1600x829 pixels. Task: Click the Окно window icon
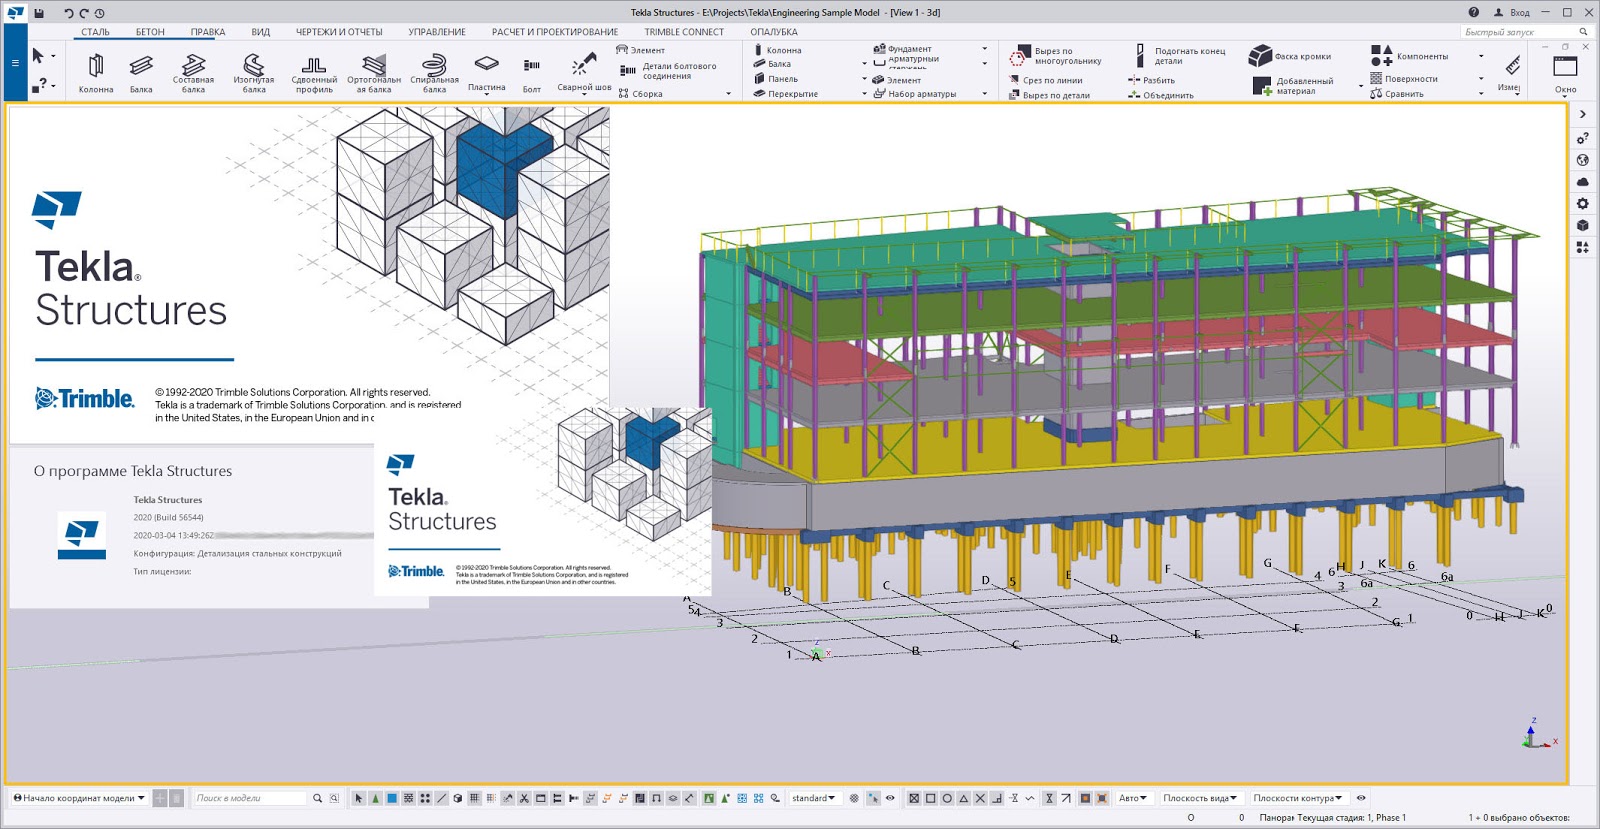1565,67
